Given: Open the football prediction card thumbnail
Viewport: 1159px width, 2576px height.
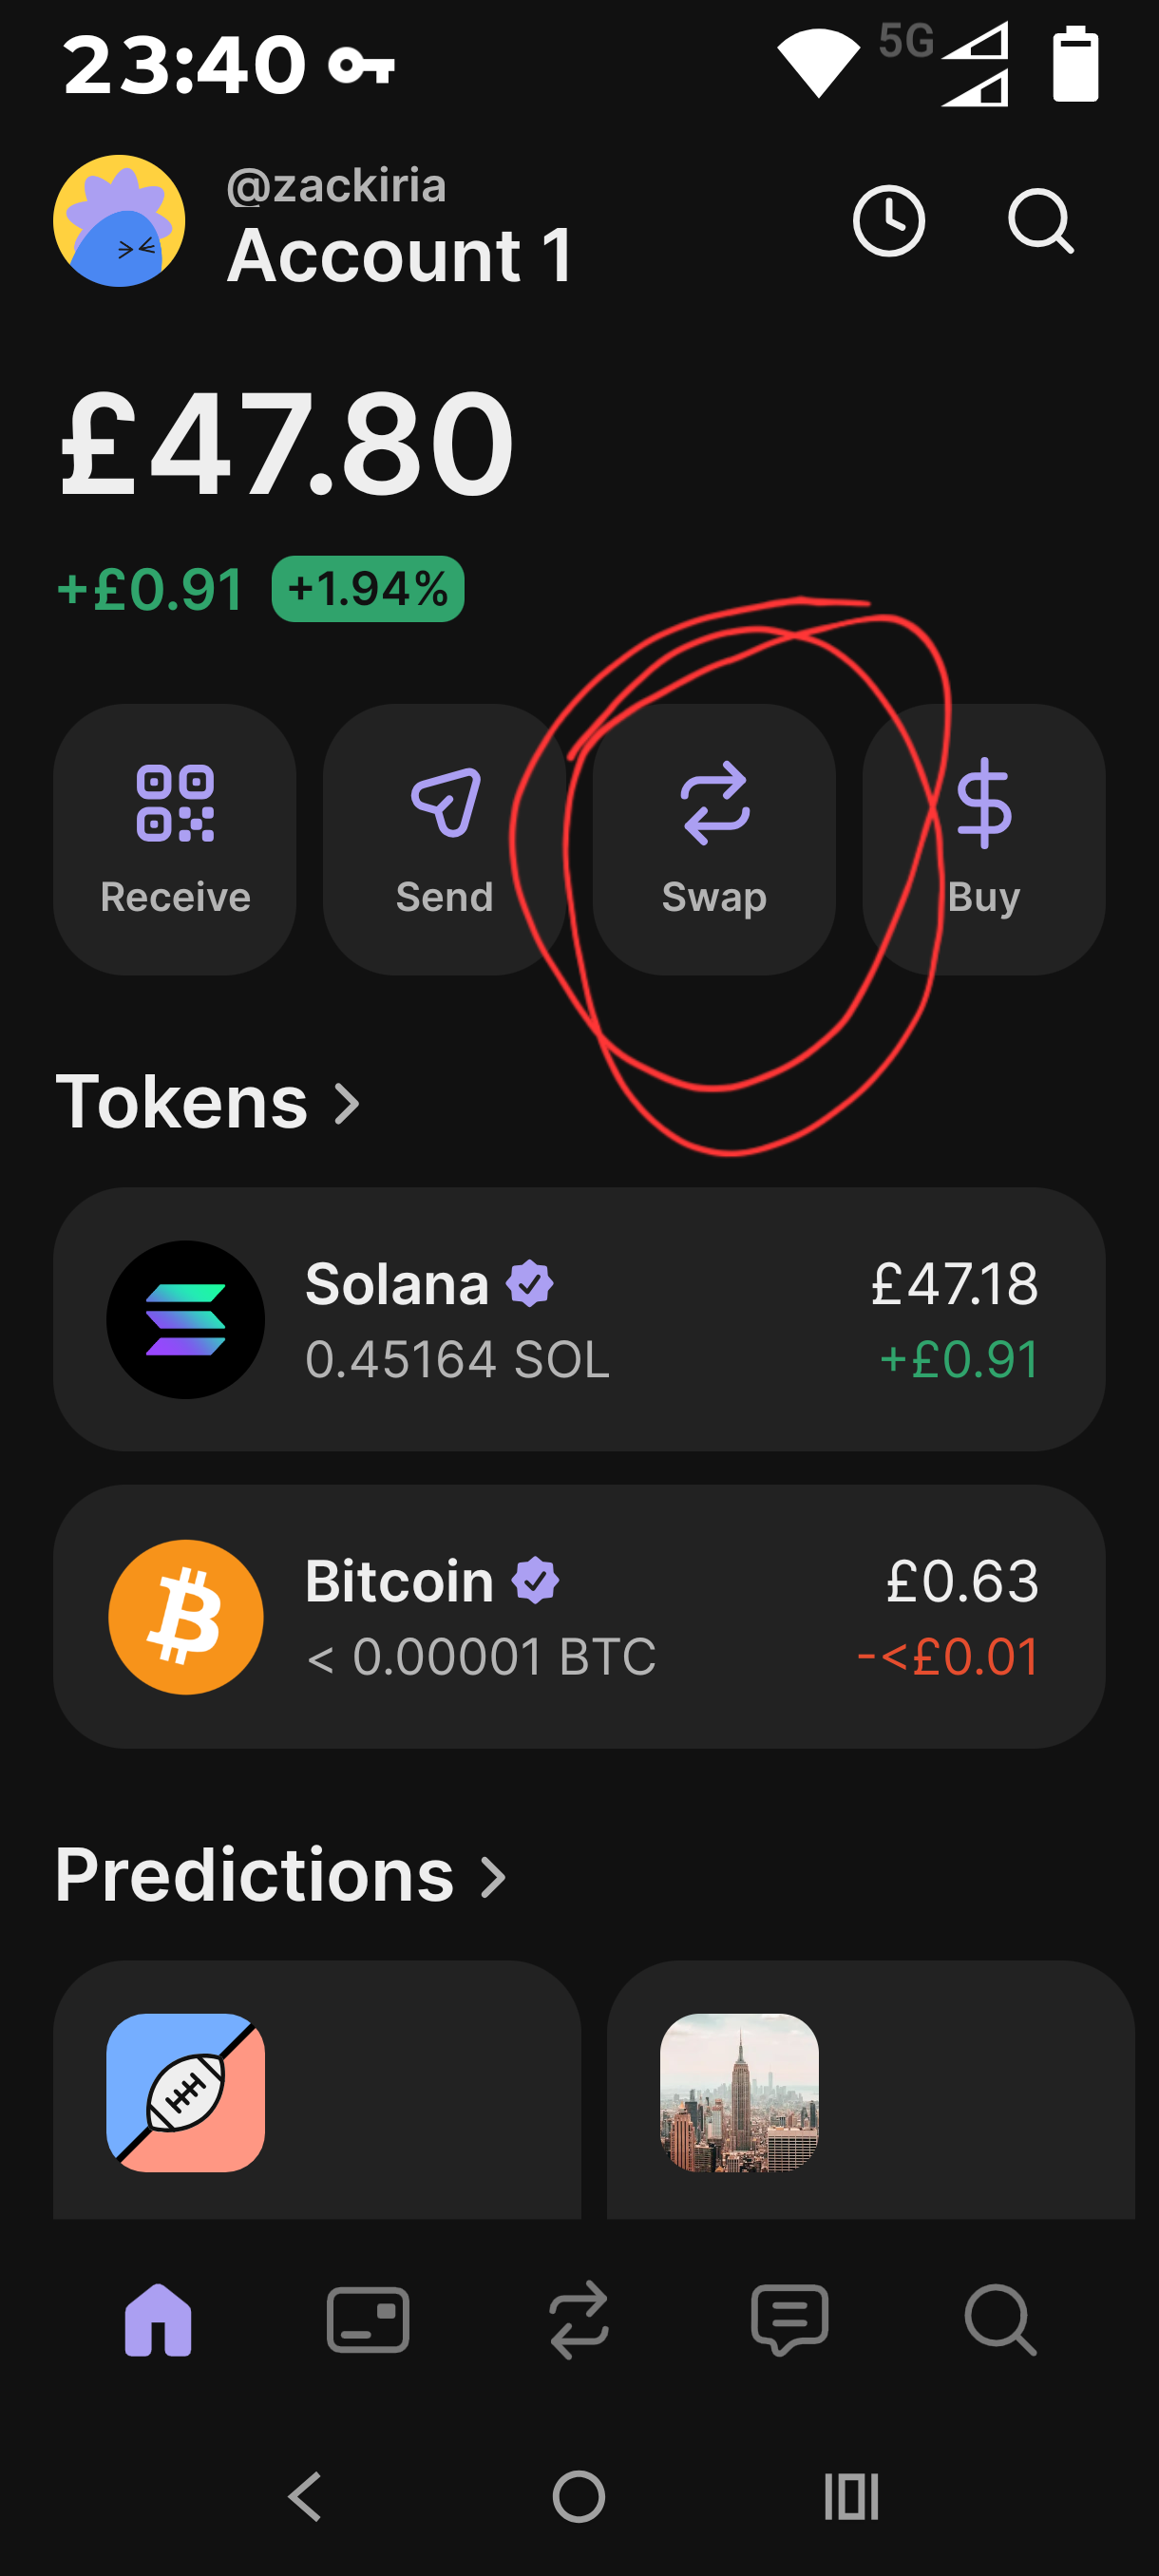Looking at the screenshot, I should pyautogui.click(x=186, y=2092).
